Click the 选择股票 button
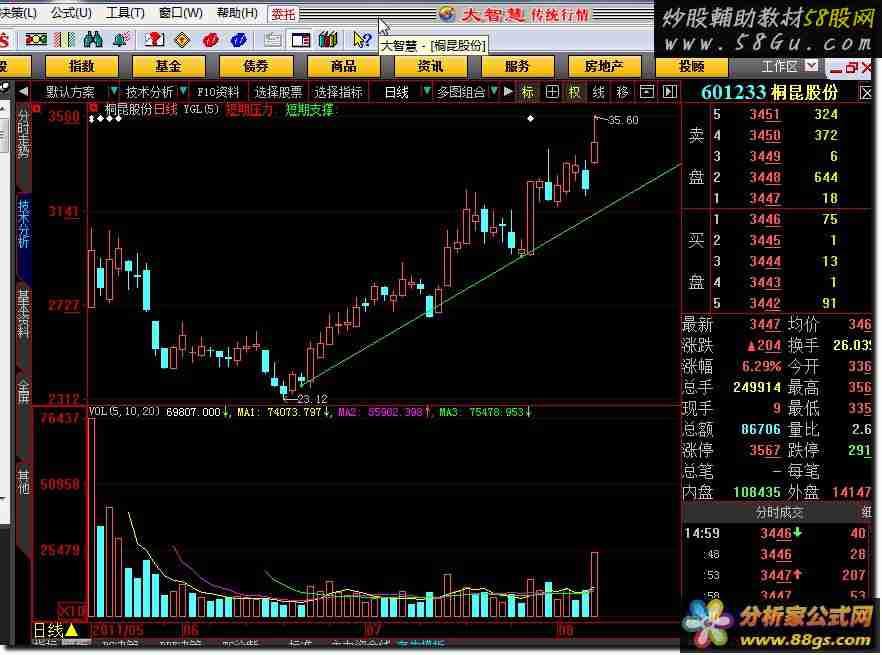The image size is (882, 655). point(278,92)
